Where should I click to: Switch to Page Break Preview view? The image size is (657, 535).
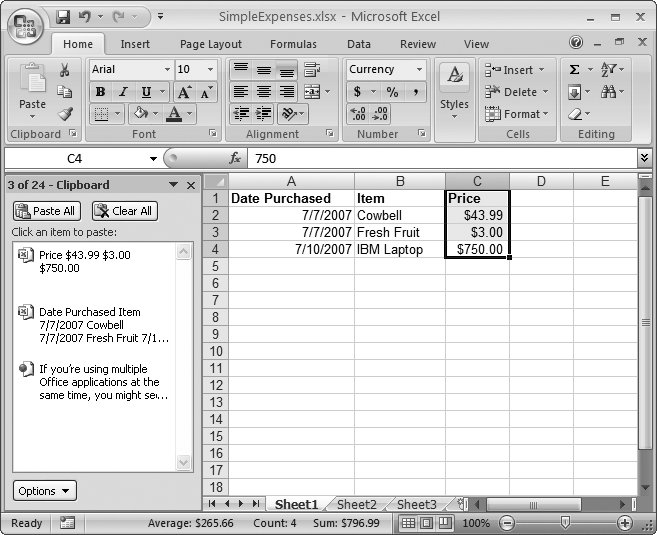click(445, 522)
